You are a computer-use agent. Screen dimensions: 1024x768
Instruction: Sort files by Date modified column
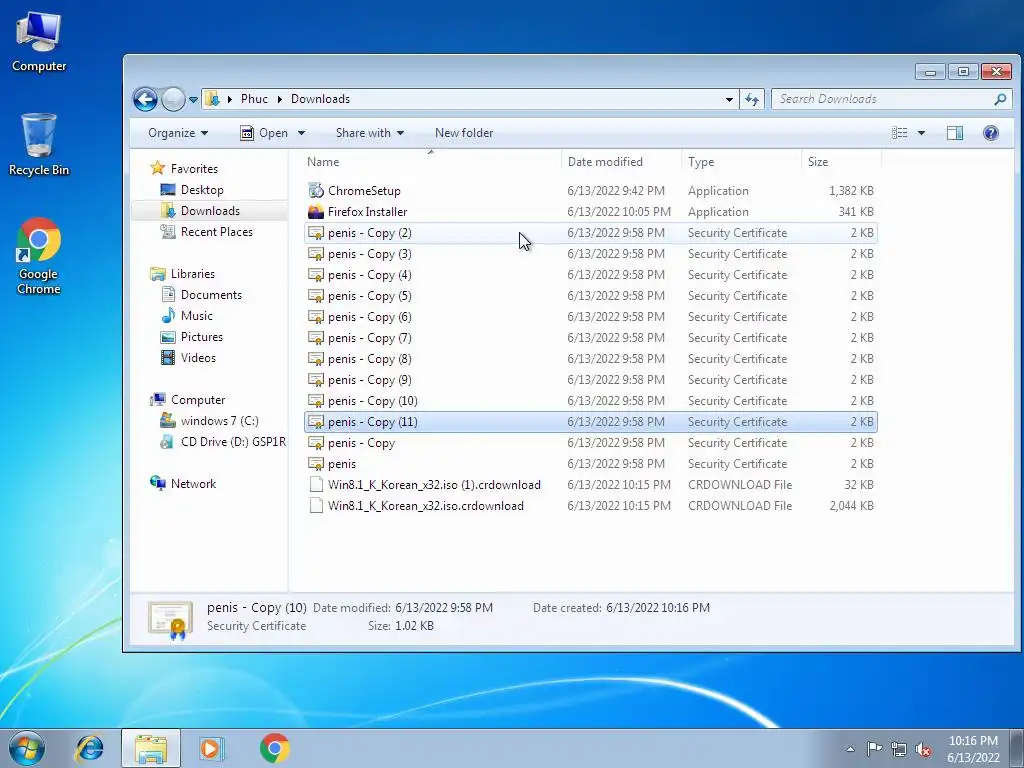[x=621, y=162]
